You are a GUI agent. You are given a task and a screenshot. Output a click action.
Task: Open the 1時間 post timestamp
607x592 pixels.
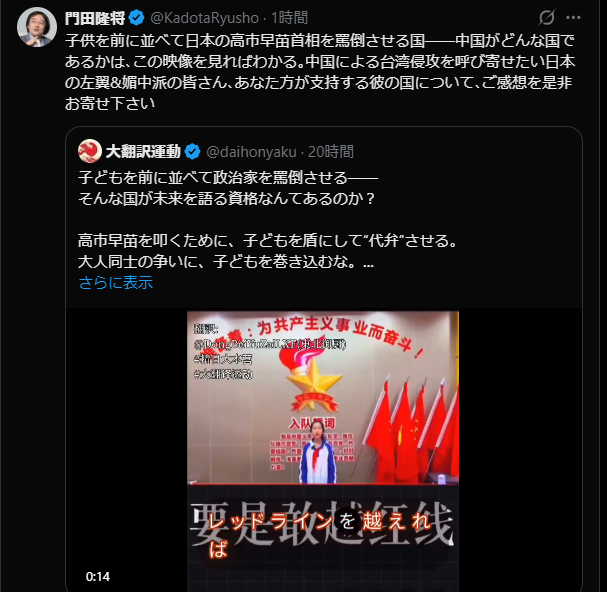coord(289,18)
